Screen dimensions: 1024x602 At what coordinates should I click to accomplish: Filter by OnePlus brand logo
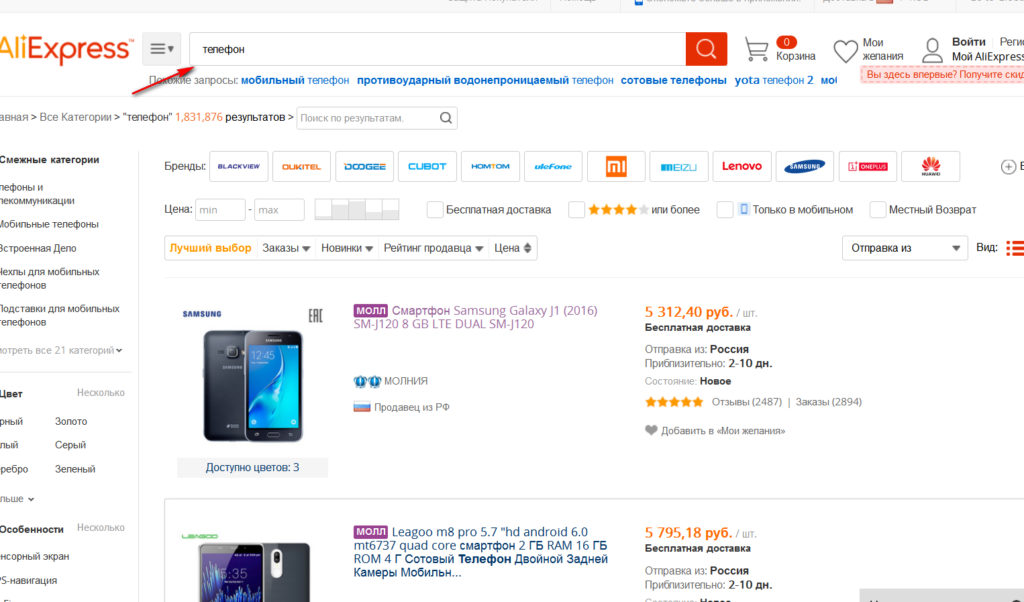(868, 166)
